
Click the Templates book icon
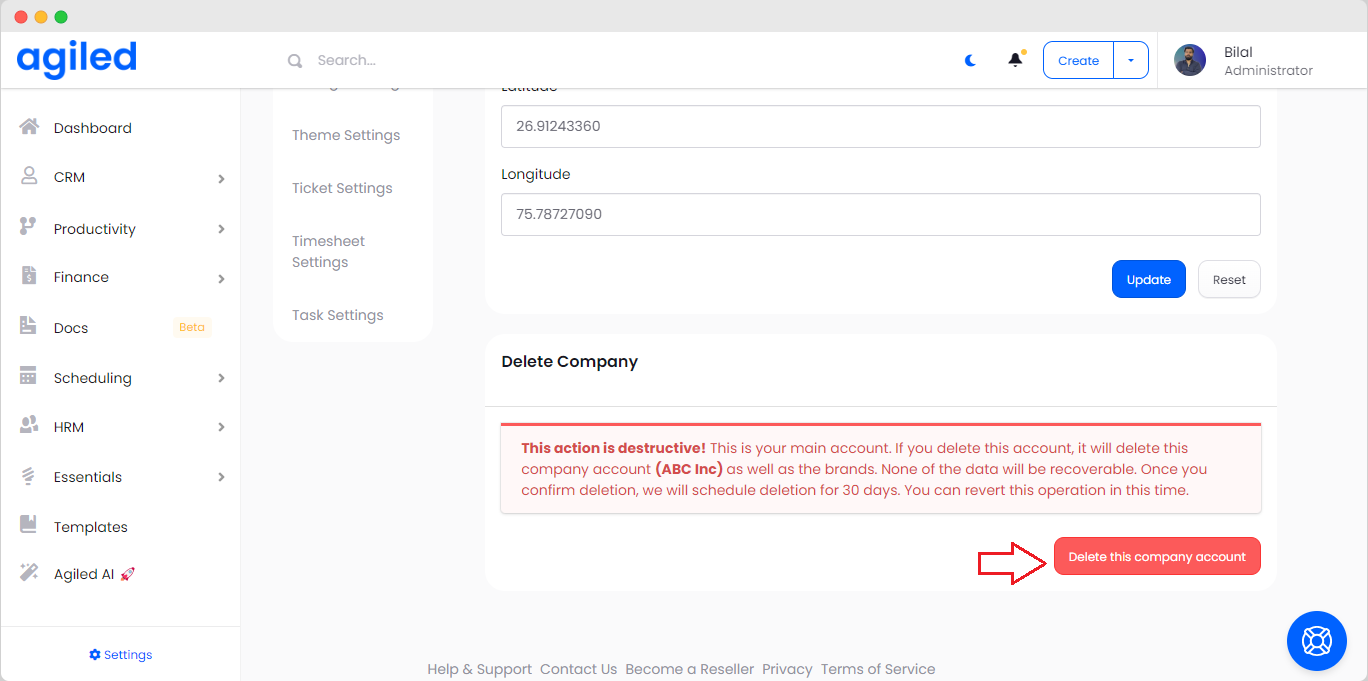pos(29,526)
